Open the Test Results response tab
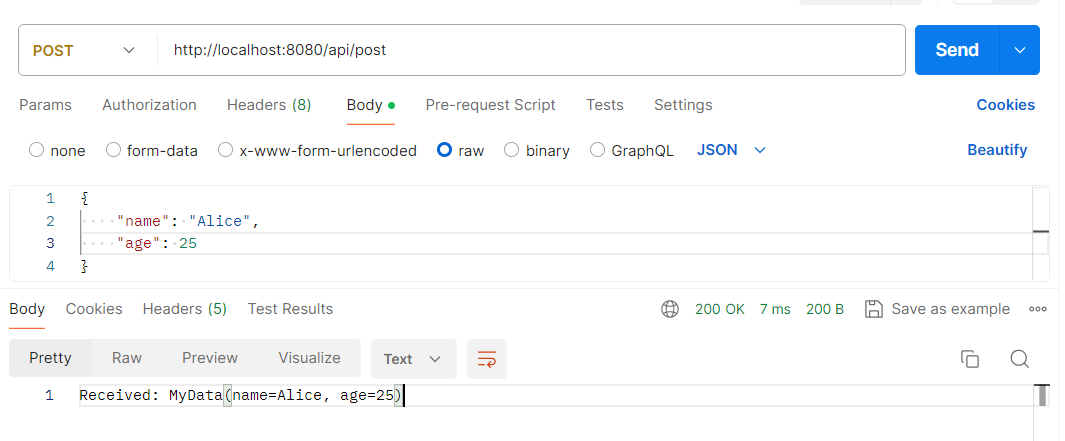The width and height of the screenshot is (1065, 441). point(290,309)
